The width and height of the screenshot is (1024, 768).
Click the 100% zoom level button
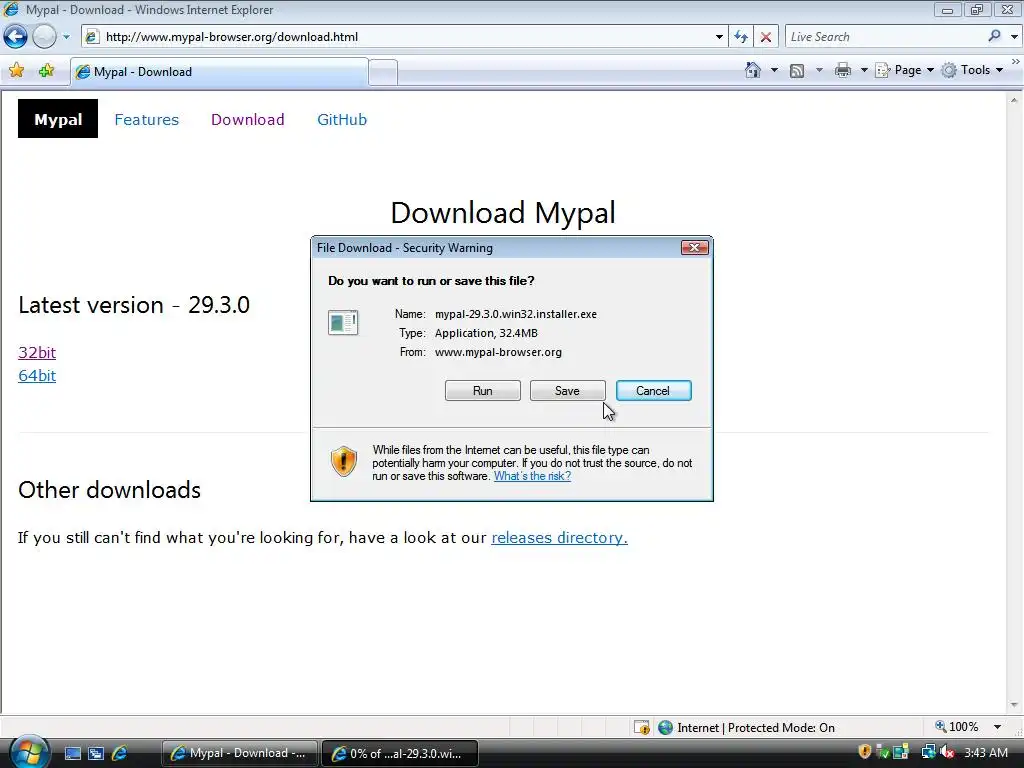(x=957, y=727)
